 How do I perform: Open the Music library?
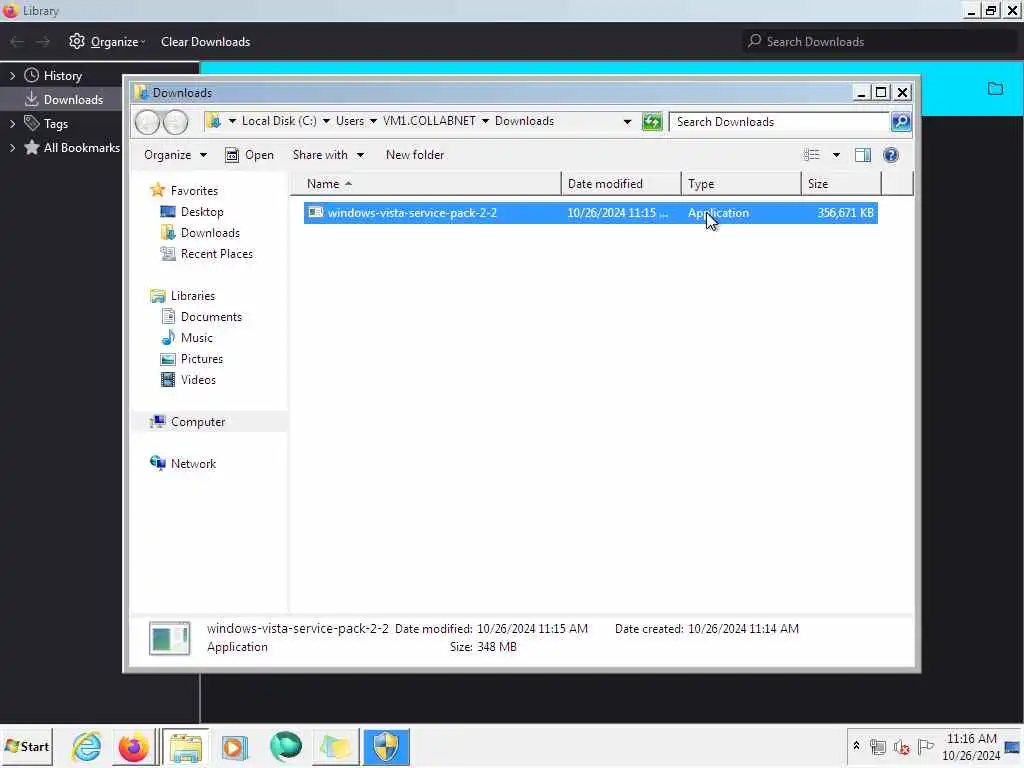(197, 338)
